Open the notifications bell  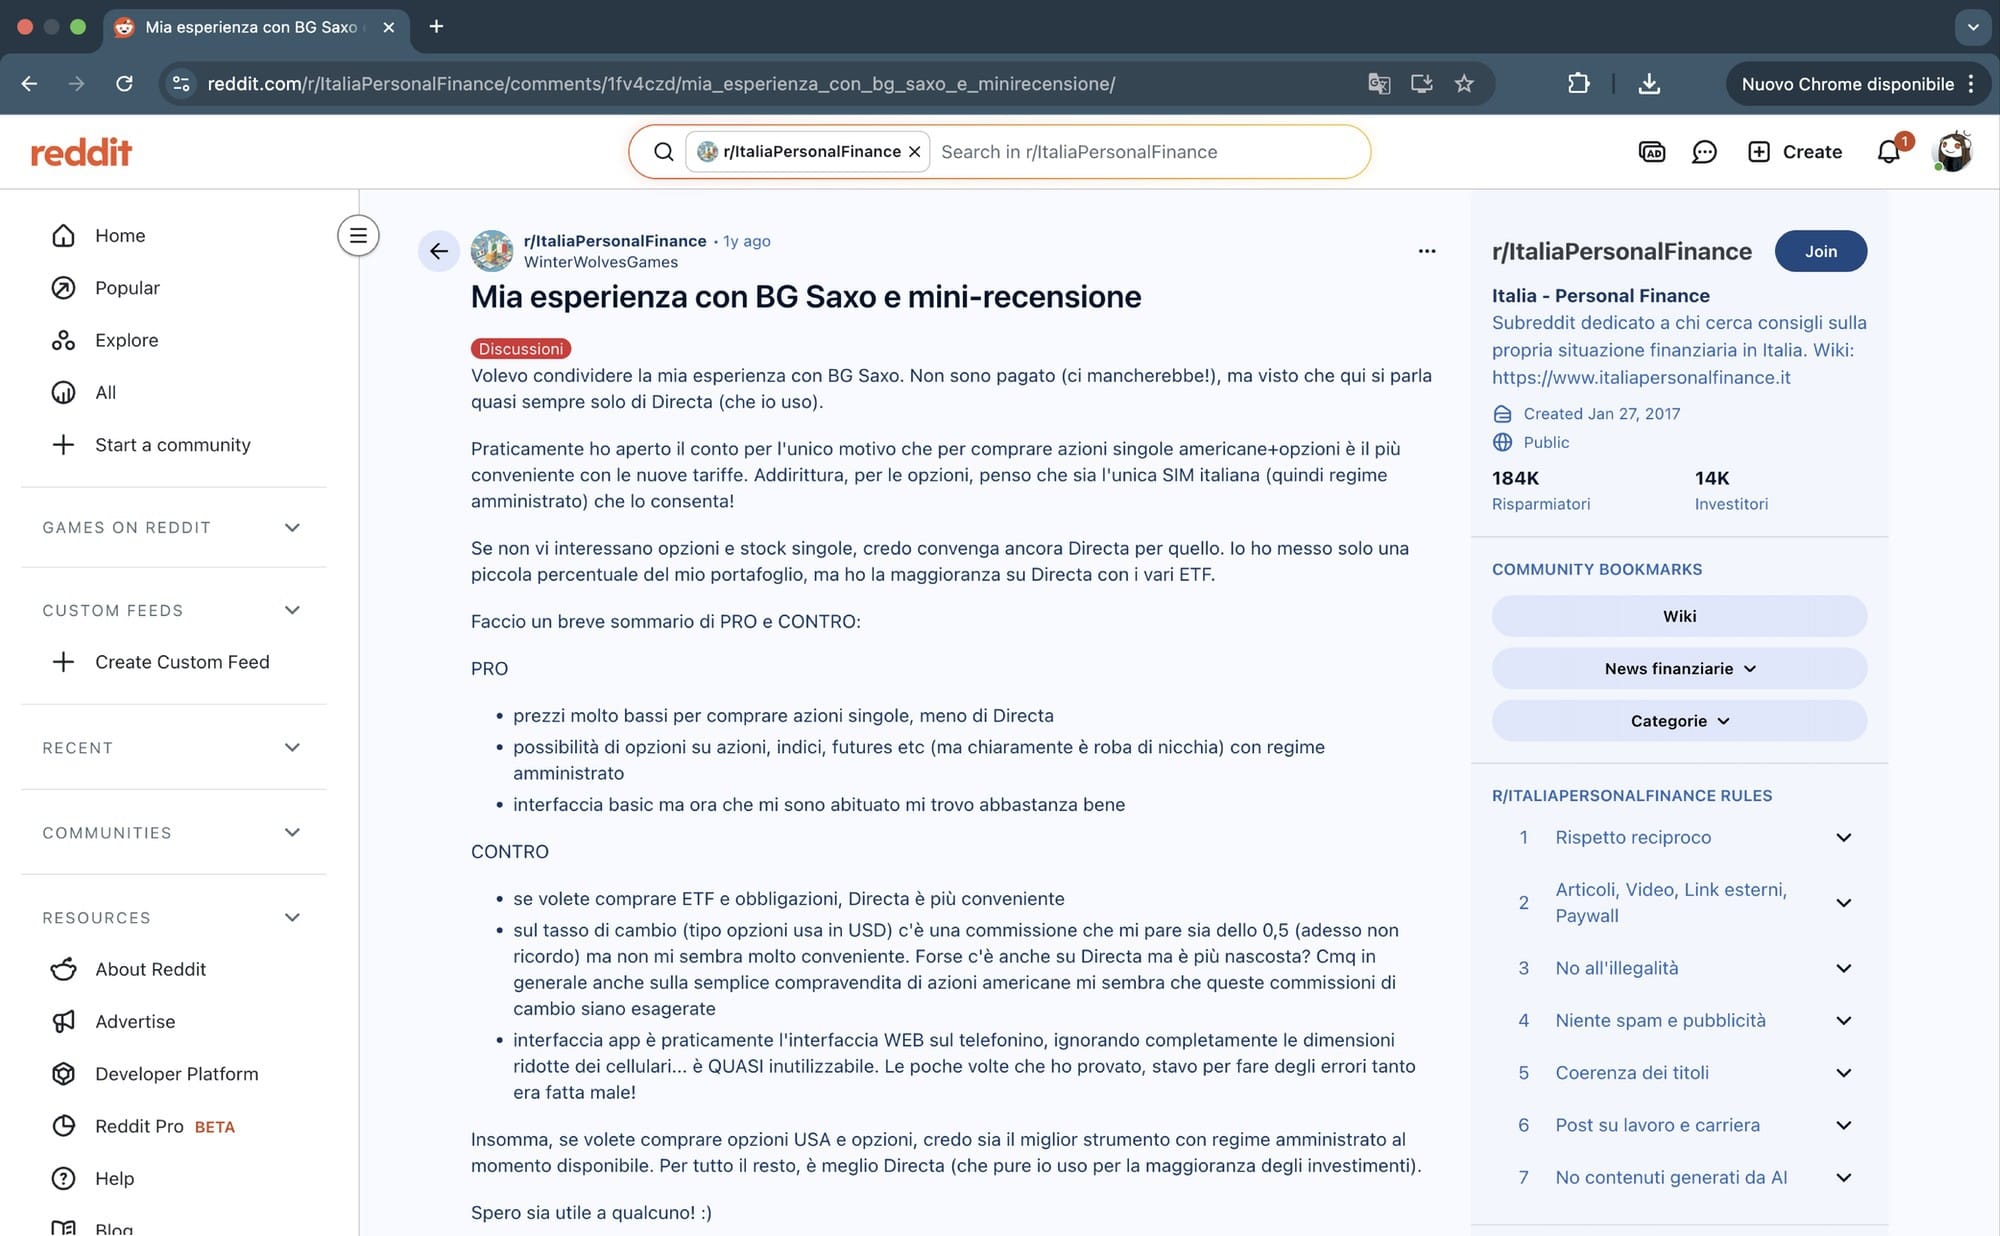point(1889,152)
